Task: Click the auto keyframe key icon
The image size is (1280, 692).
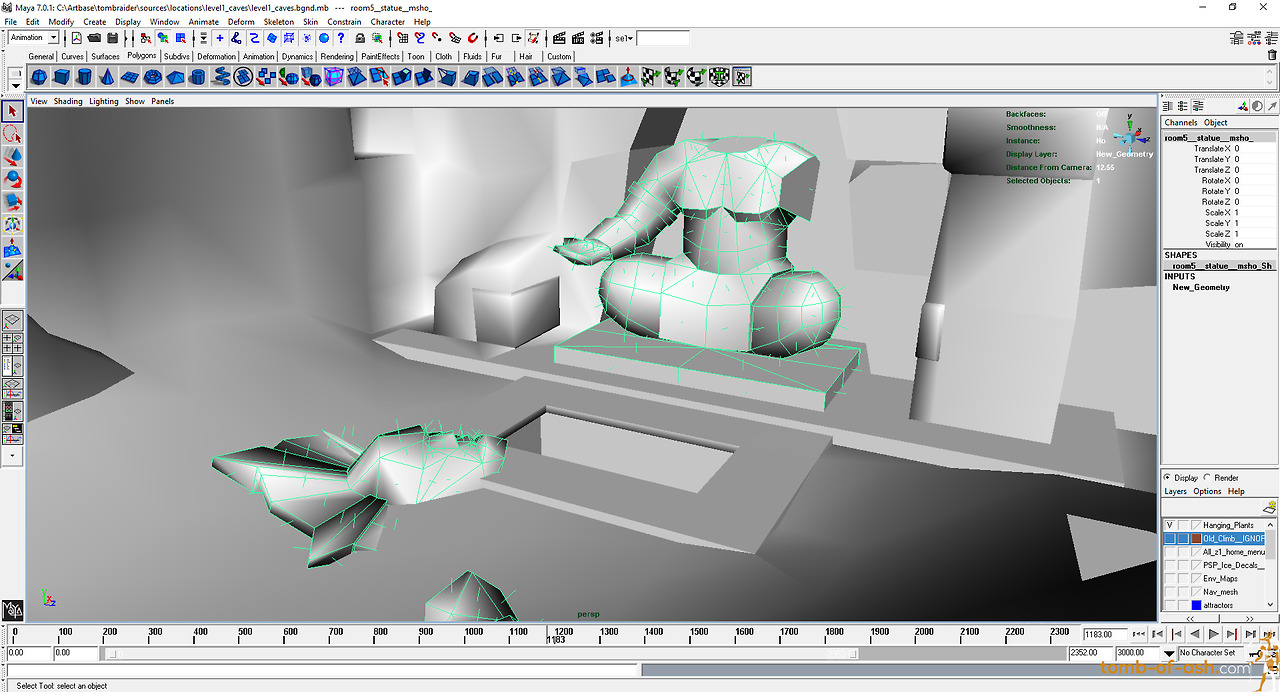Action: coord(1256,653)
